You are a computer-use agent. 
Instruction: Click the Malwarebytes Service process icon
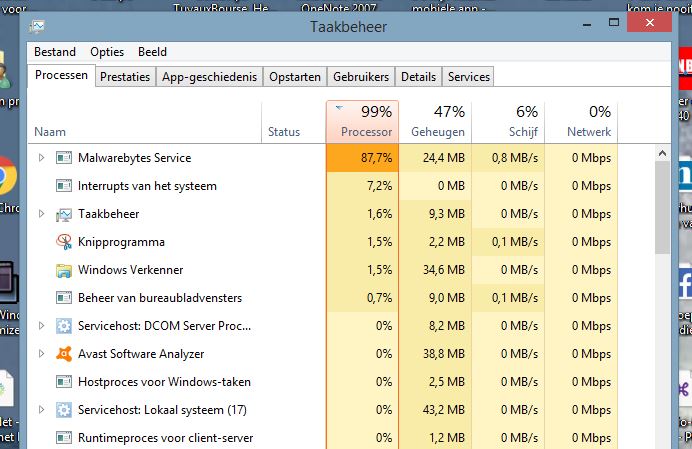(x=64, y=158)
